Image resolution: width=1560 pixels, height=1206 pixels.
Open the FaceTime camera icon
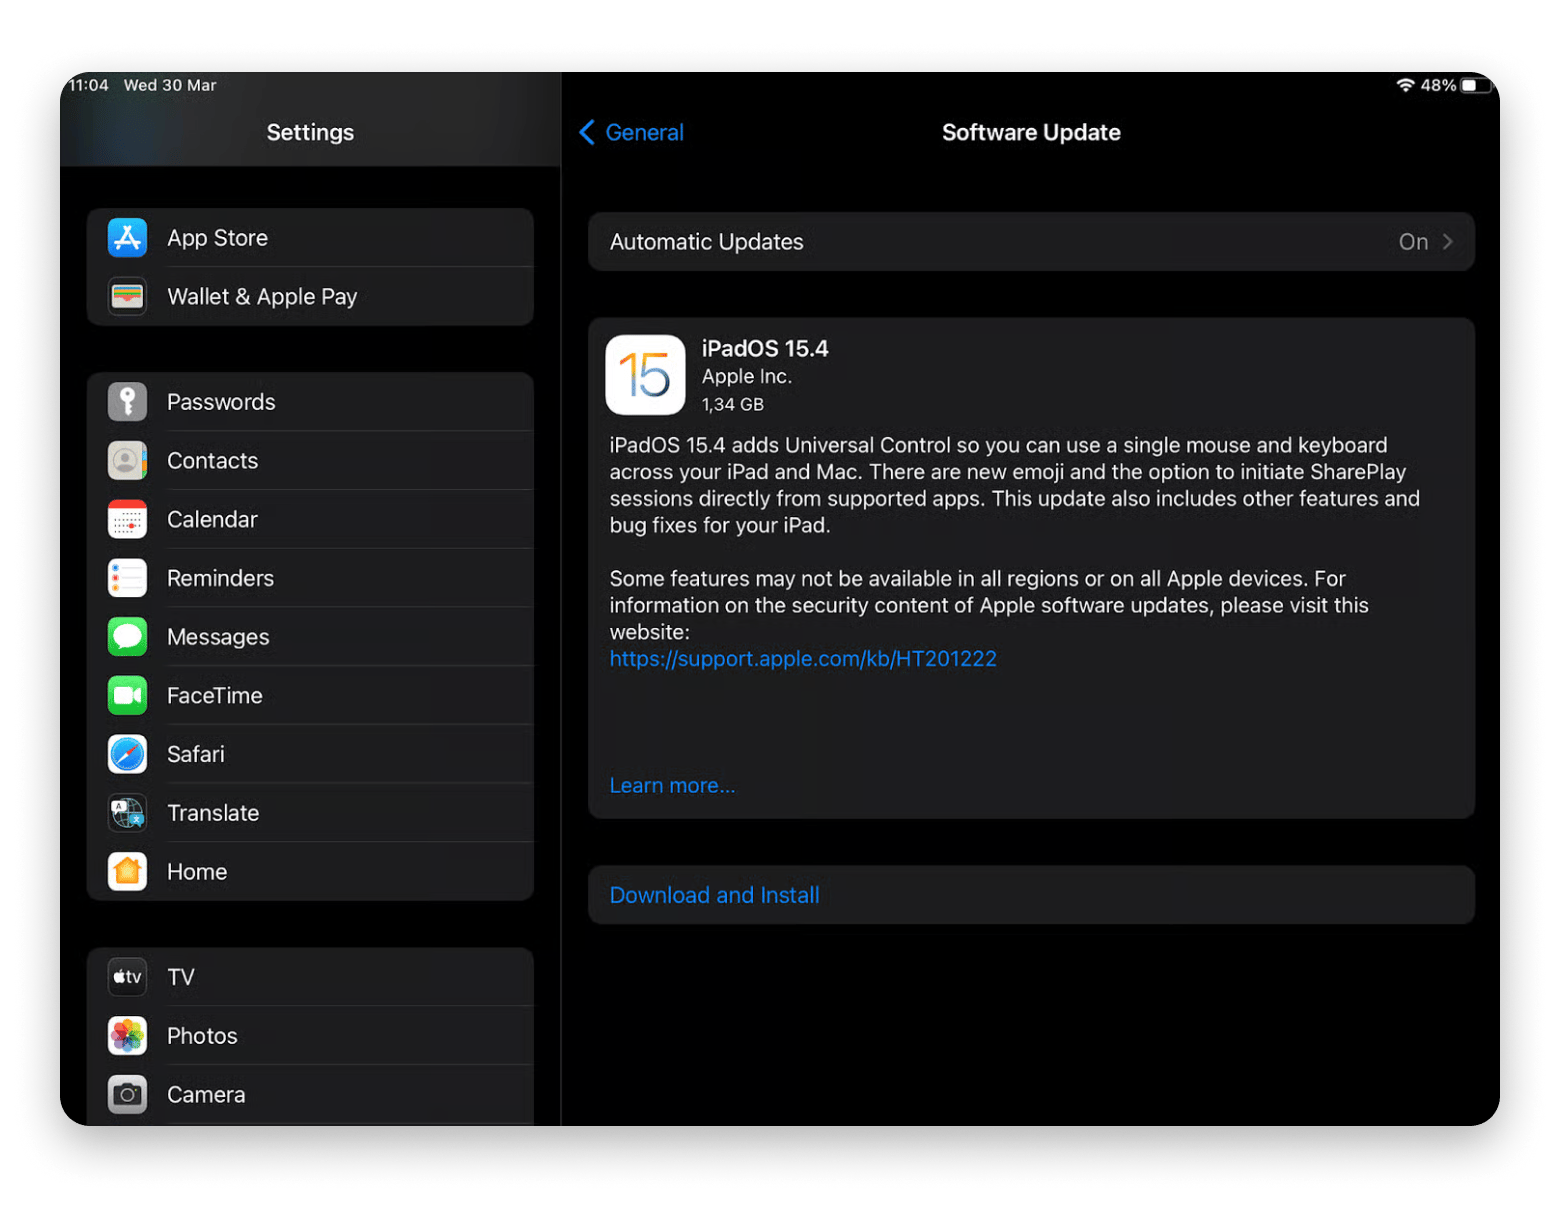(127, 696)
